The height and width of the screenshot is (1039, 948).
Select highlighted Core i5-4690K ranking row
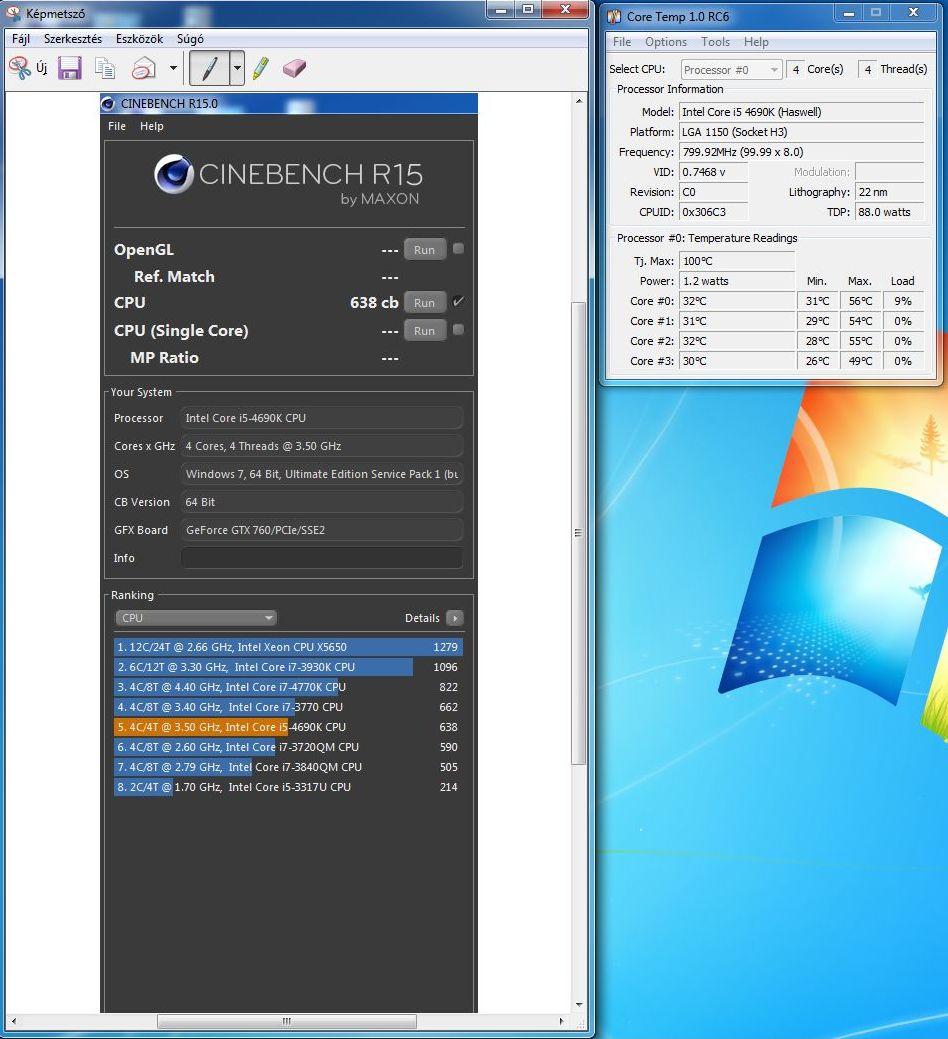pos(289,727)
